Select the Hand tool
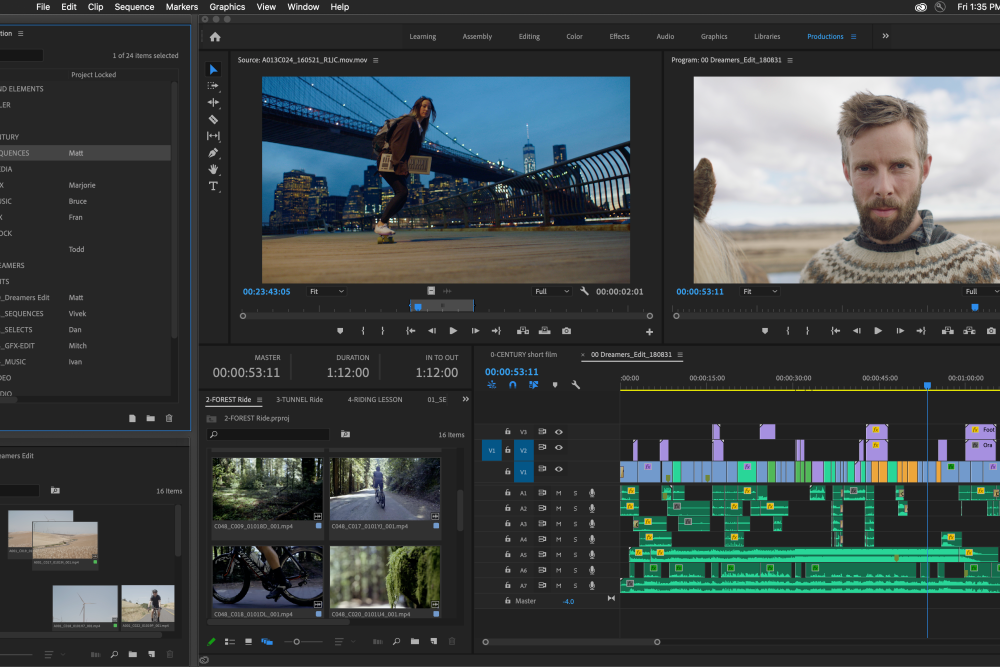The height and width of the screenshot is (667, 1000). (x=212, y=170)
